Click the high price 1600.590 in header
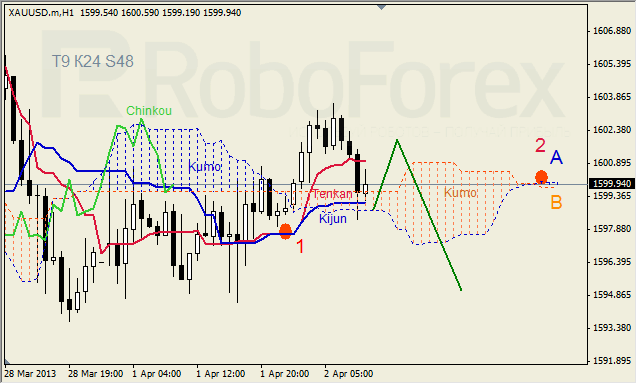Viewport: 637px width, 384px height. [x=140, y=13]
